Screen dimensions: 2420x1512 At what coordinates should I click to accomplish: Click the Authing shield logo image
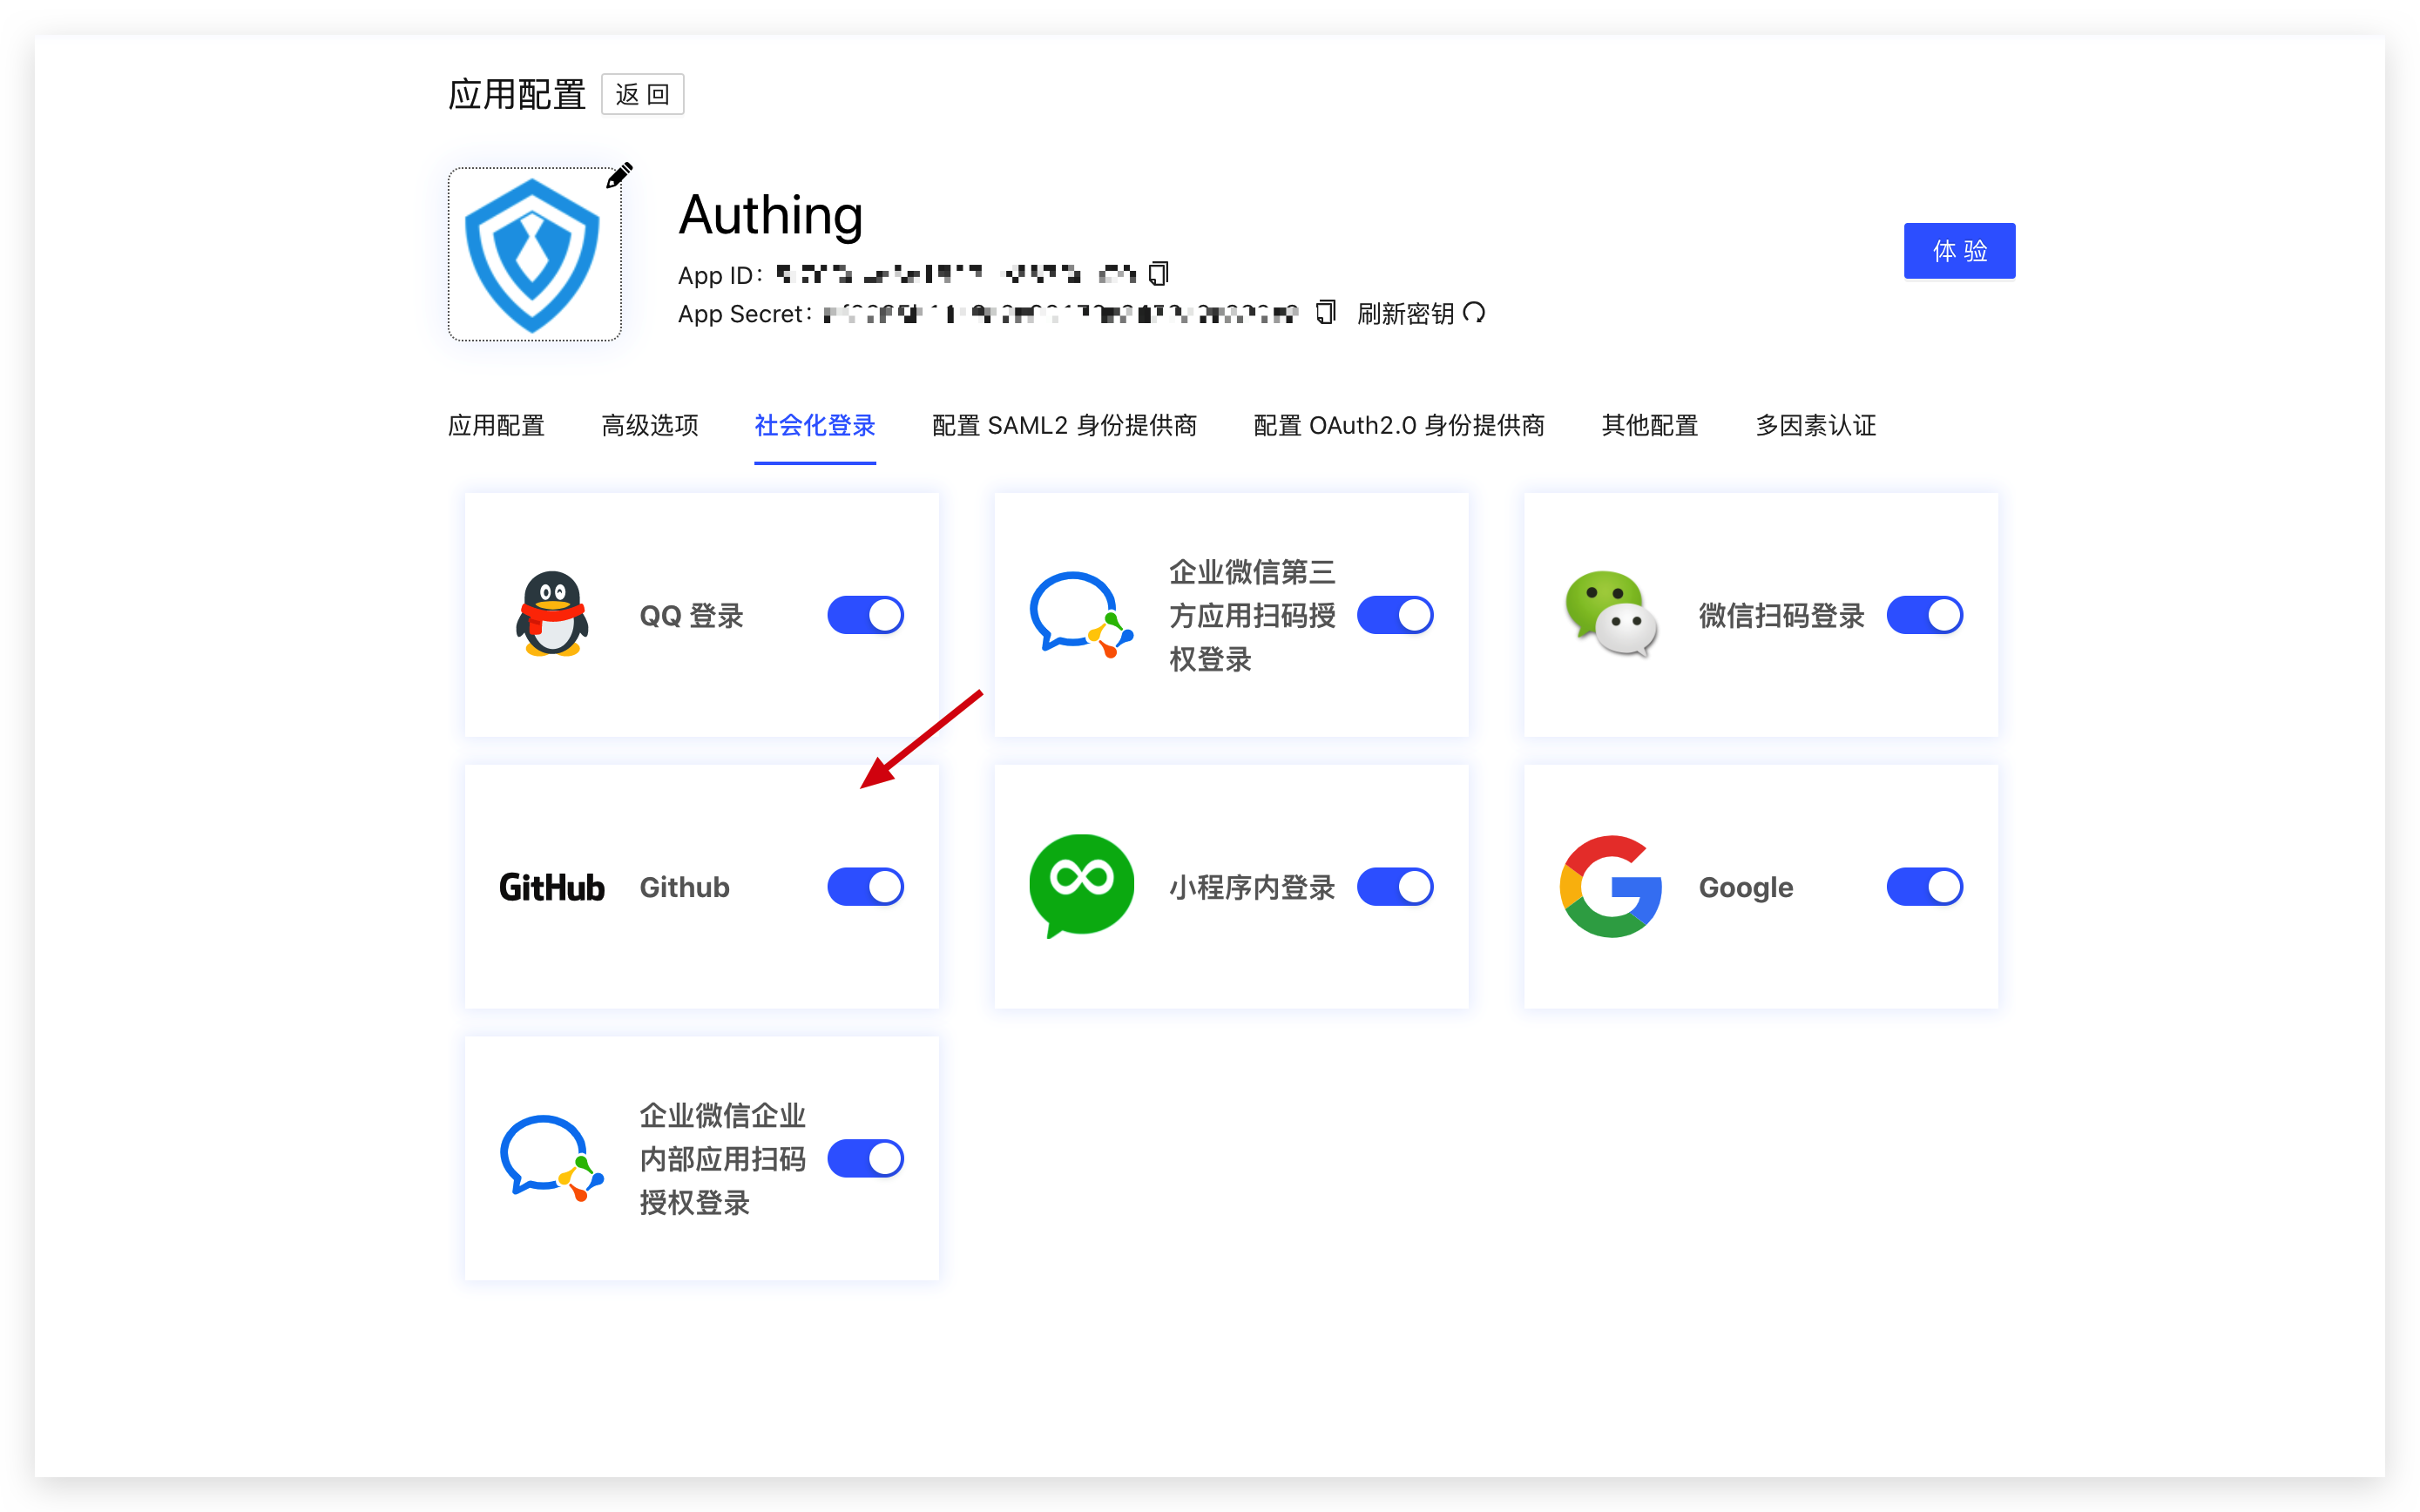point(533,255)
